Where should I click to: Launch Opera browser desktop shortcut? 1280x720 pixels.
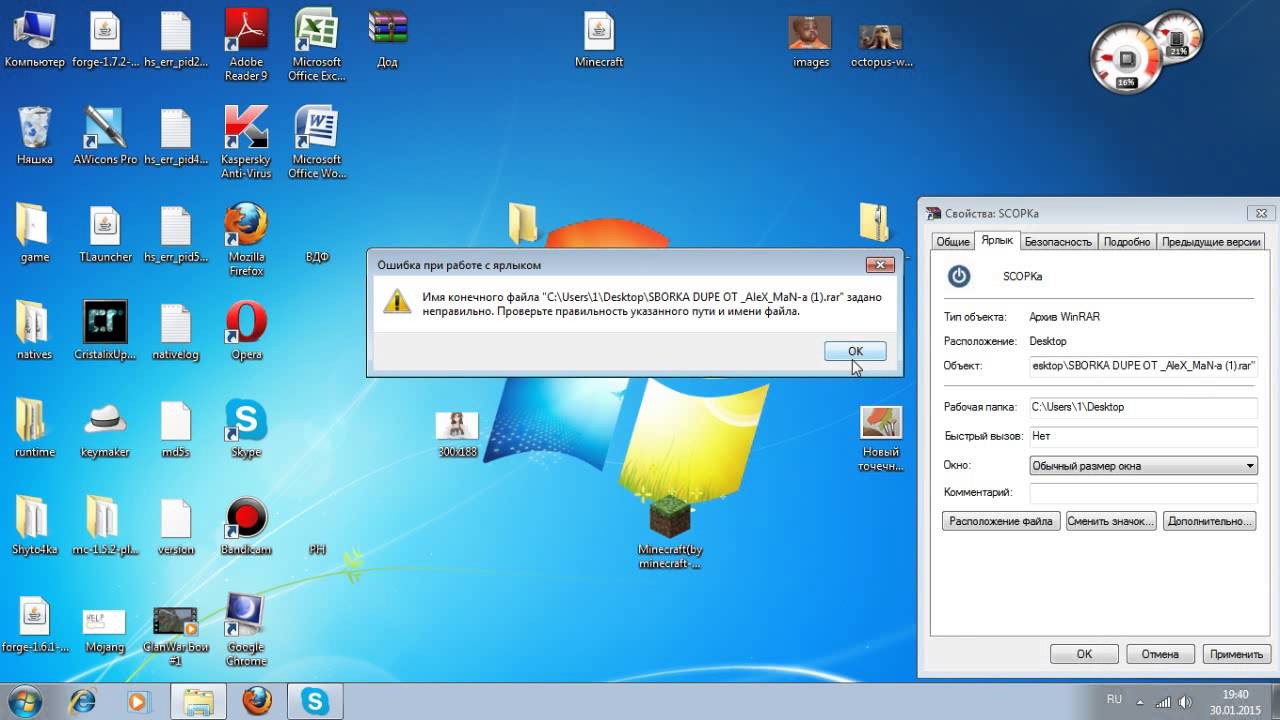(246, 331)
